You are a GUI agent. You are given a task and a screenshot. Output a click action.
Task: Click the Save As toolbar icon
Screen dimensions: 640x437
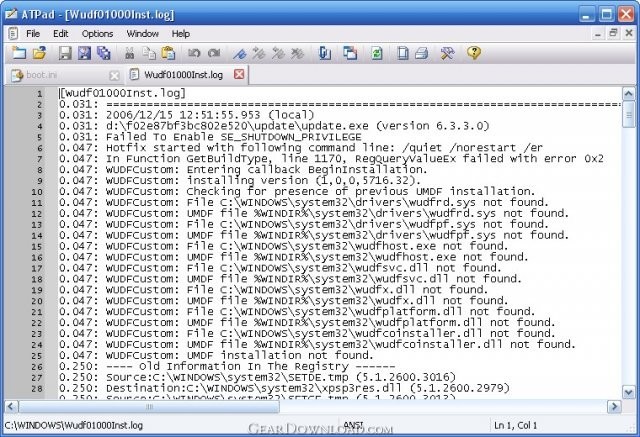coord(84,53)
